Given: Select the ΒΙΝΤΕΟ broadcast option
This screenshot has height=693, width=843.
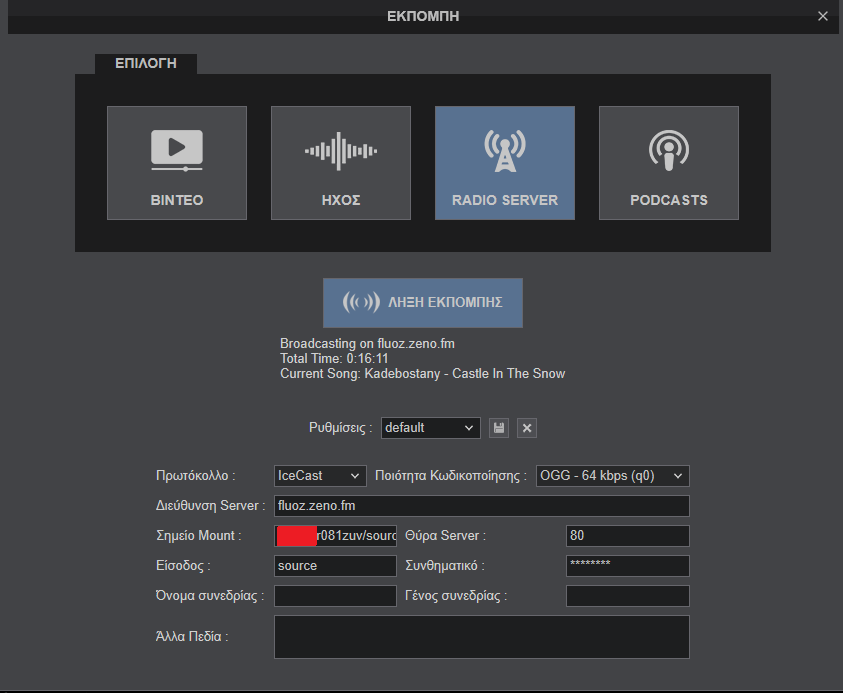Looking at the screenshot, I should pos(177,163).
